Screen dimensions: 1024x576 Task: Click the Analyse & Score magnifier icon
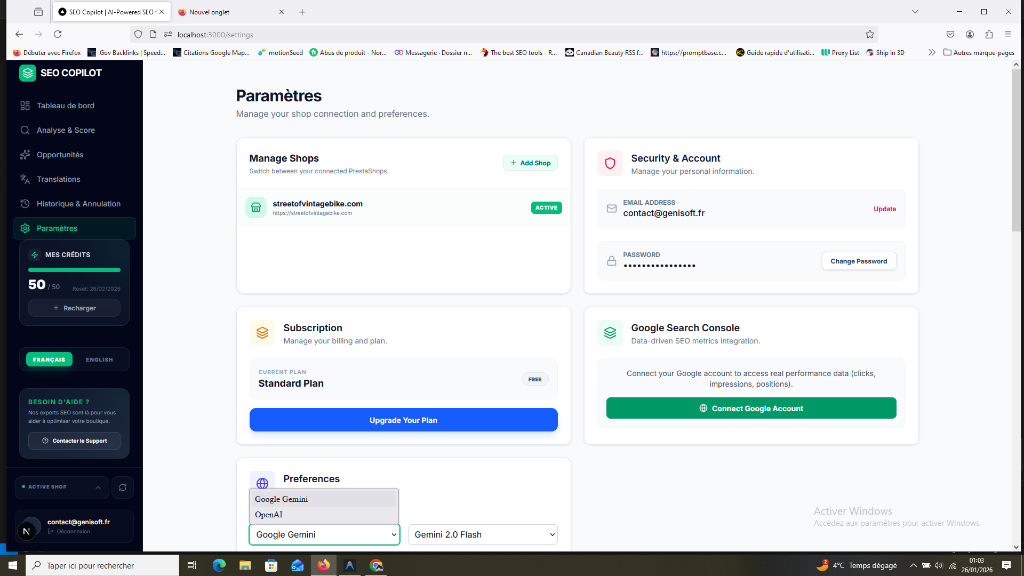(25, 130)
